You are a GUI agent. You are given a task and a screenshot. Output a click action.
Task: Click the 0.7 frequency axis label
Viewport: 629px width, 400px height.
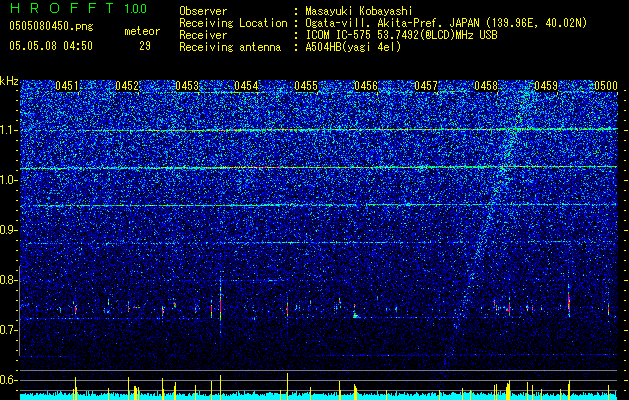[8, 330]
